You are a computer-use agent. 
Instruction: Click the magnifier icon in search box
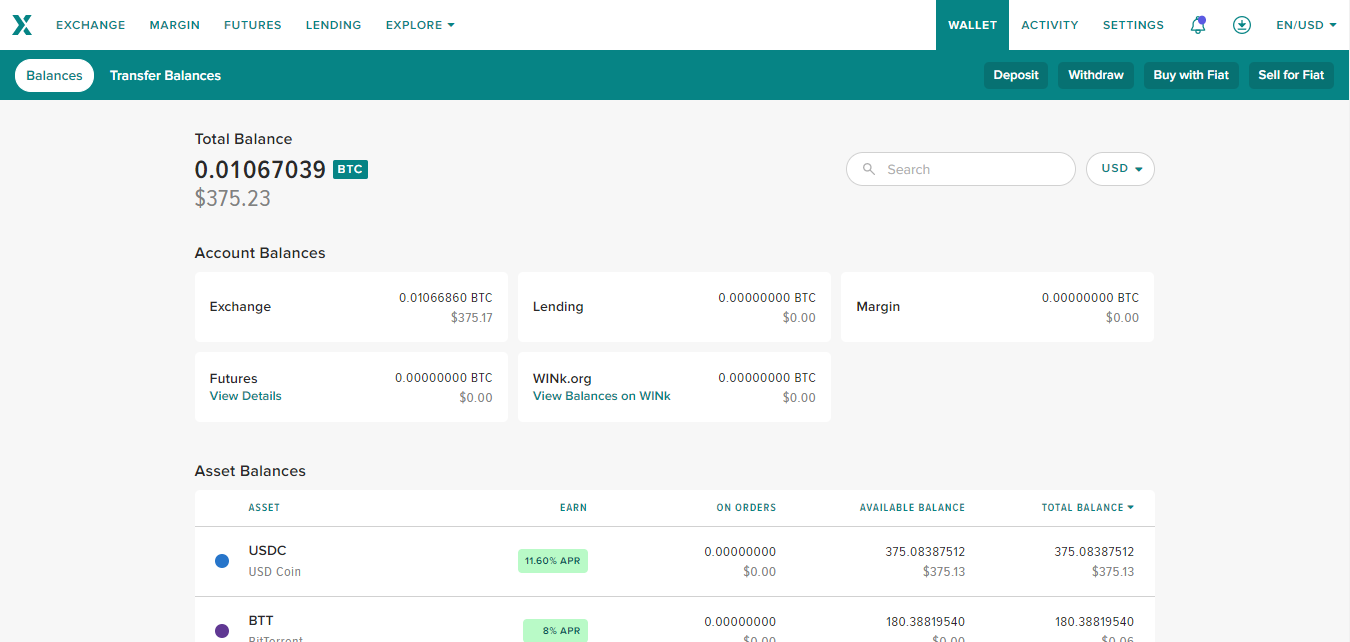[869, 170]
